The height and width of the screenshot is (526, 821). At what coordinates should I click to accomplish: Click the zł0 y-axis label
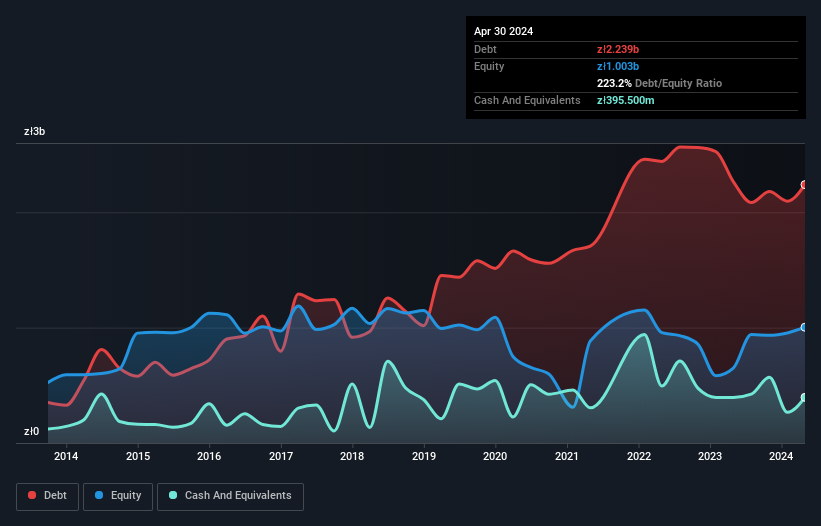(31, 431)
